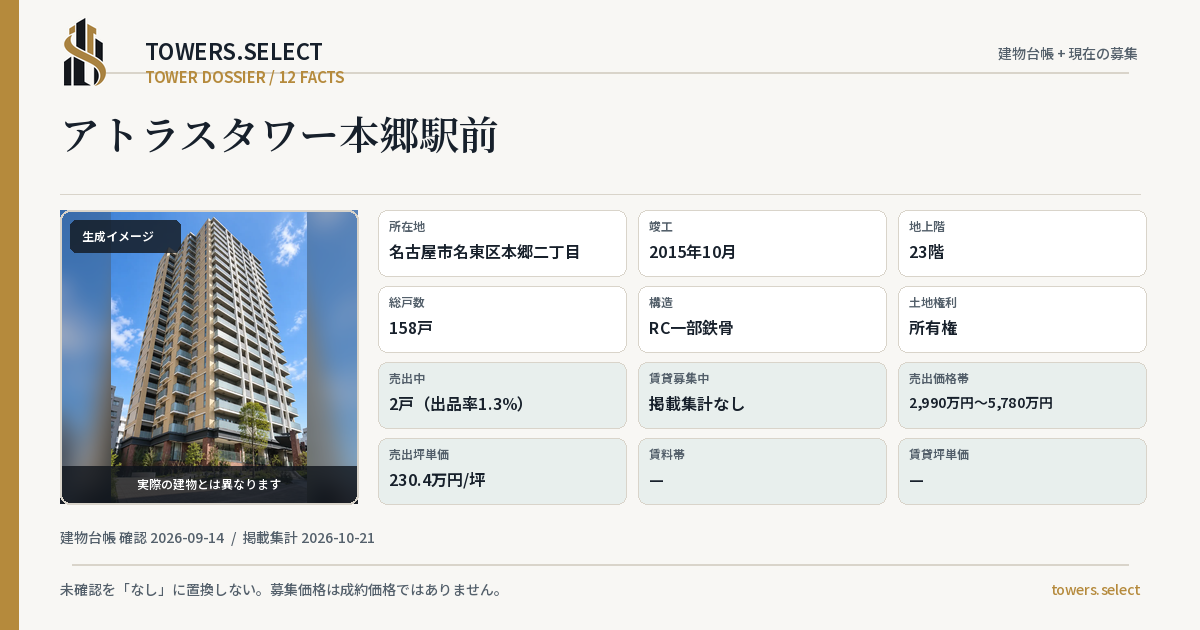This screenshot has width=1200, height=630.
Task: Select the TOWER DOSSIER / 12 FACTS subtitle
Action: pyautogui.click(x=245, y=77)
